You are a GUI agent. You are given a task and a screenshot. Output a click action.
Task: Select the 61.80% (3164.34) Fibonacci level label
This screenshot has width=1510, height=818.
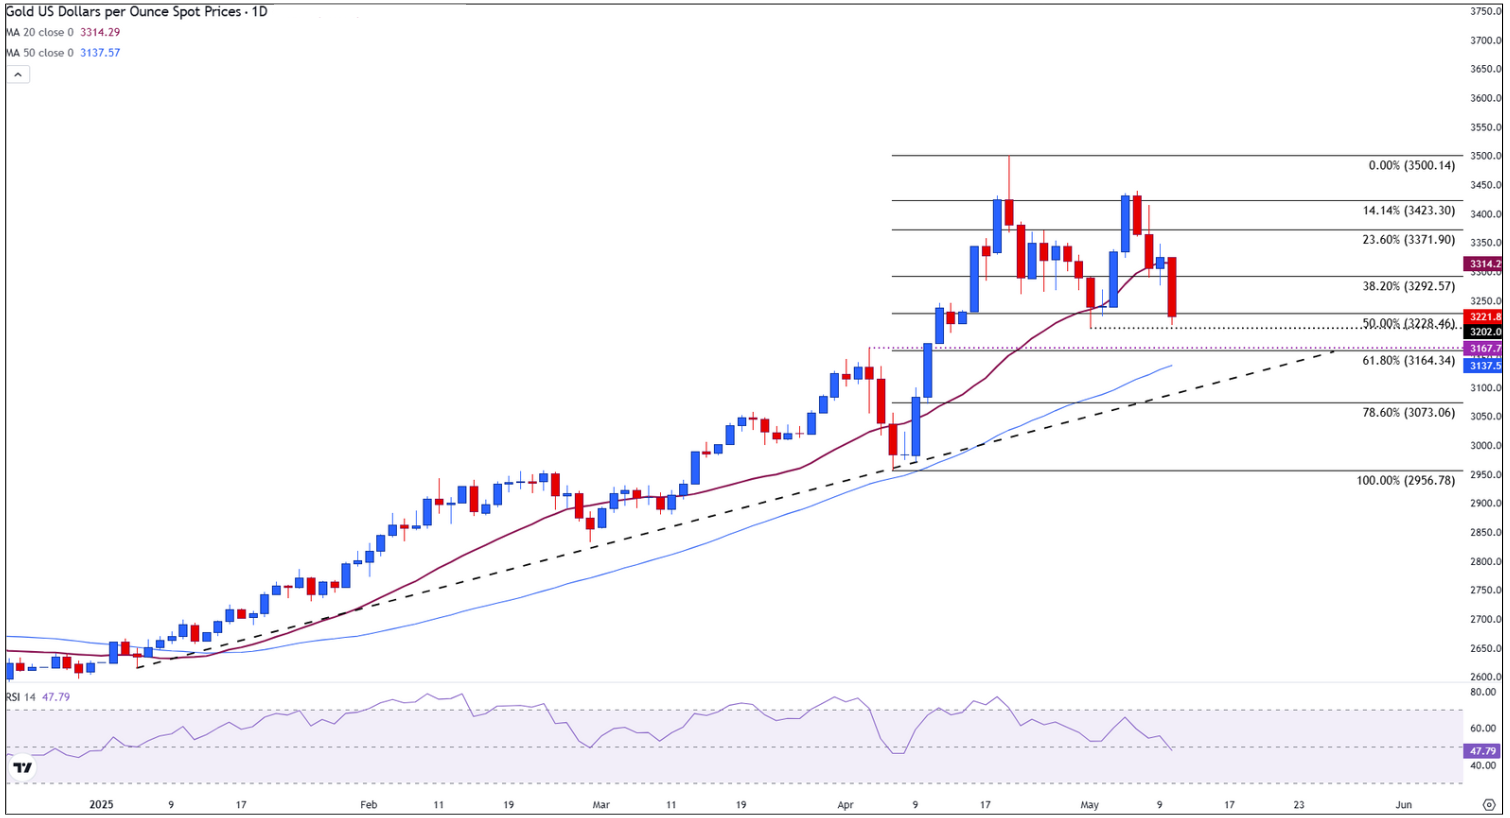pyautogui.click(x=1409, y=361)
